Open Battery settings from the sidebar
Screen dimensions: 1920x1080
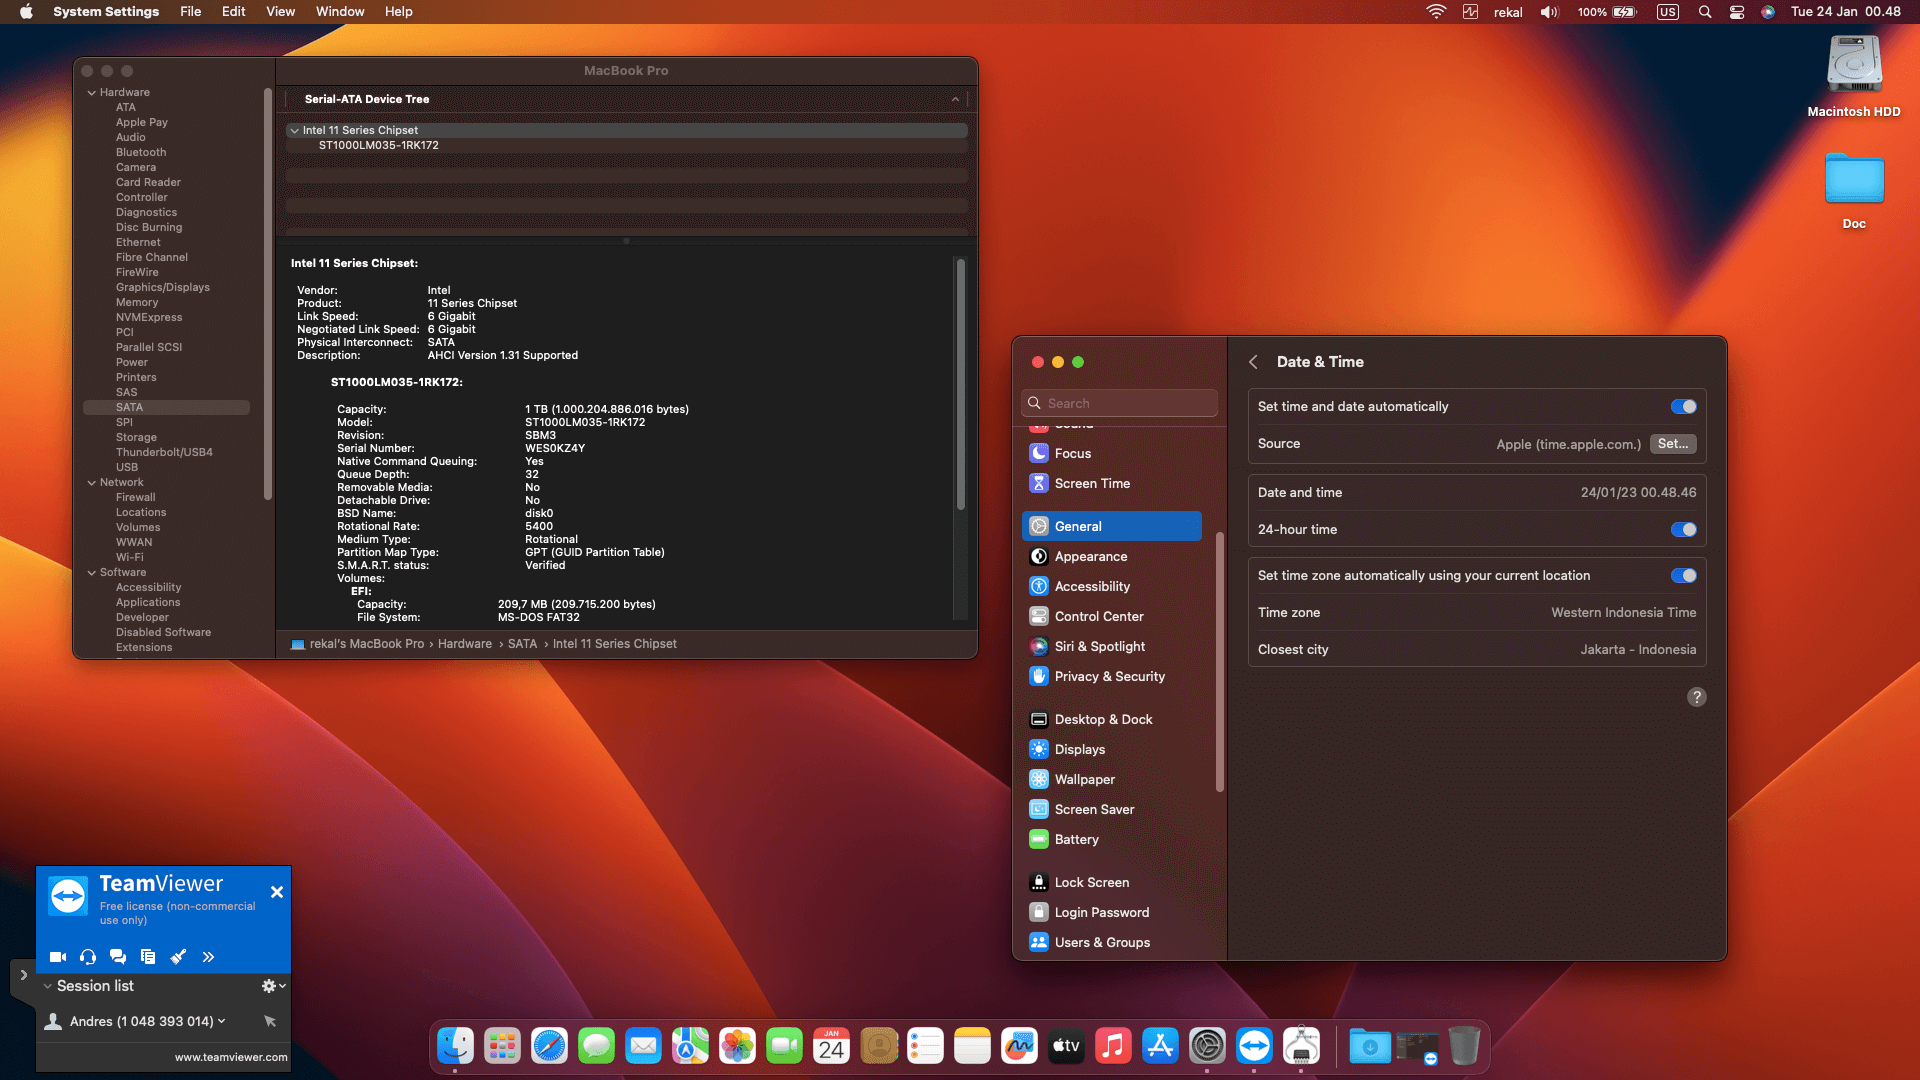[1076, 839]
